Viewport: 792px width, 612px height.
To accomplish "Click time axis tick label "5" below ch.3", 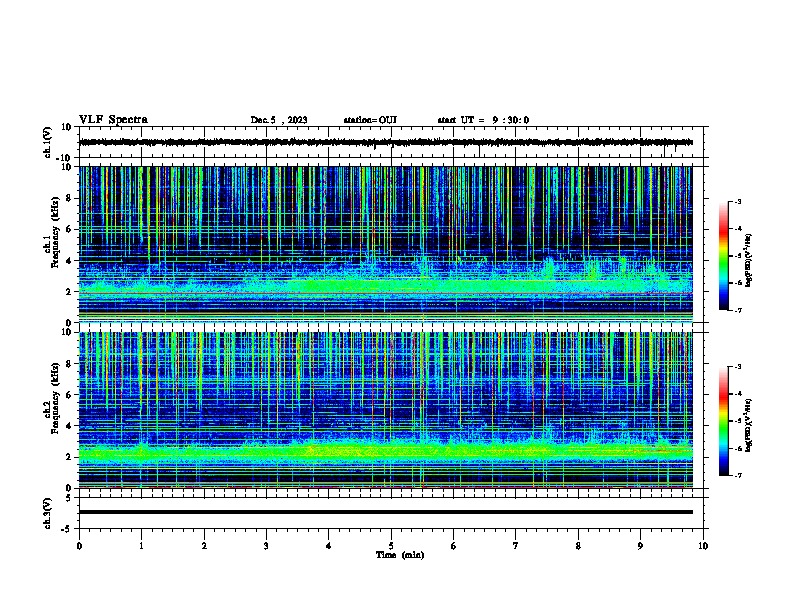I will pyautogui.click(x=391, y=546).
